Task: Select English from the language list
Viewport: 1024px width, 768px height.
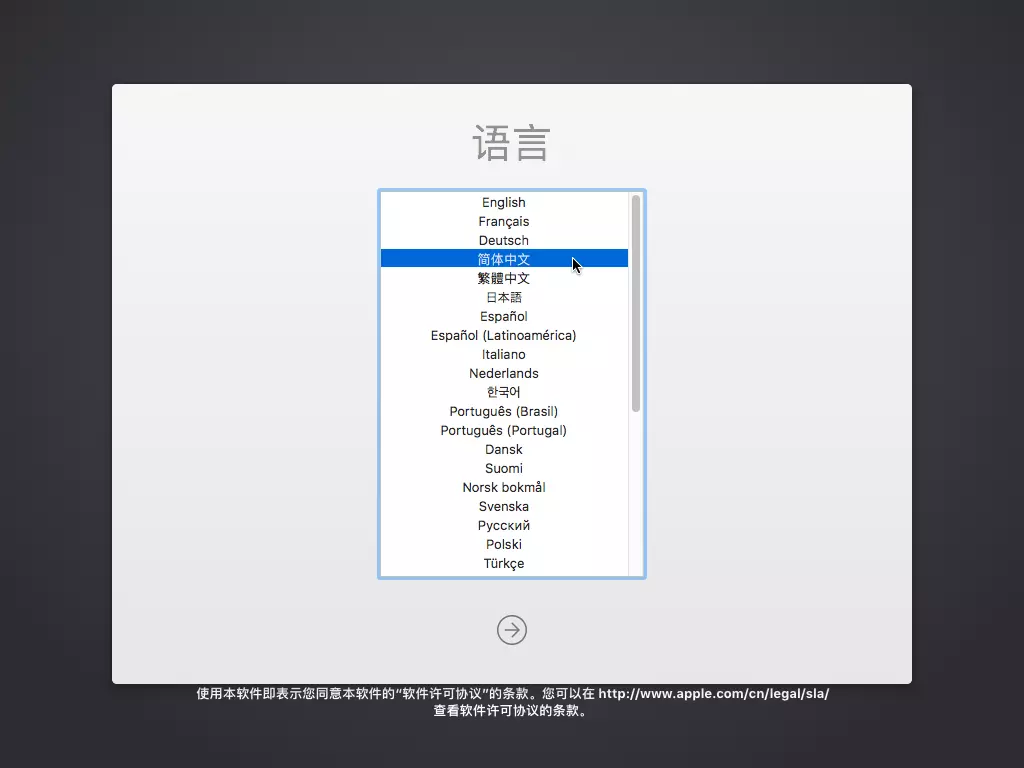Action: (503, 202)
